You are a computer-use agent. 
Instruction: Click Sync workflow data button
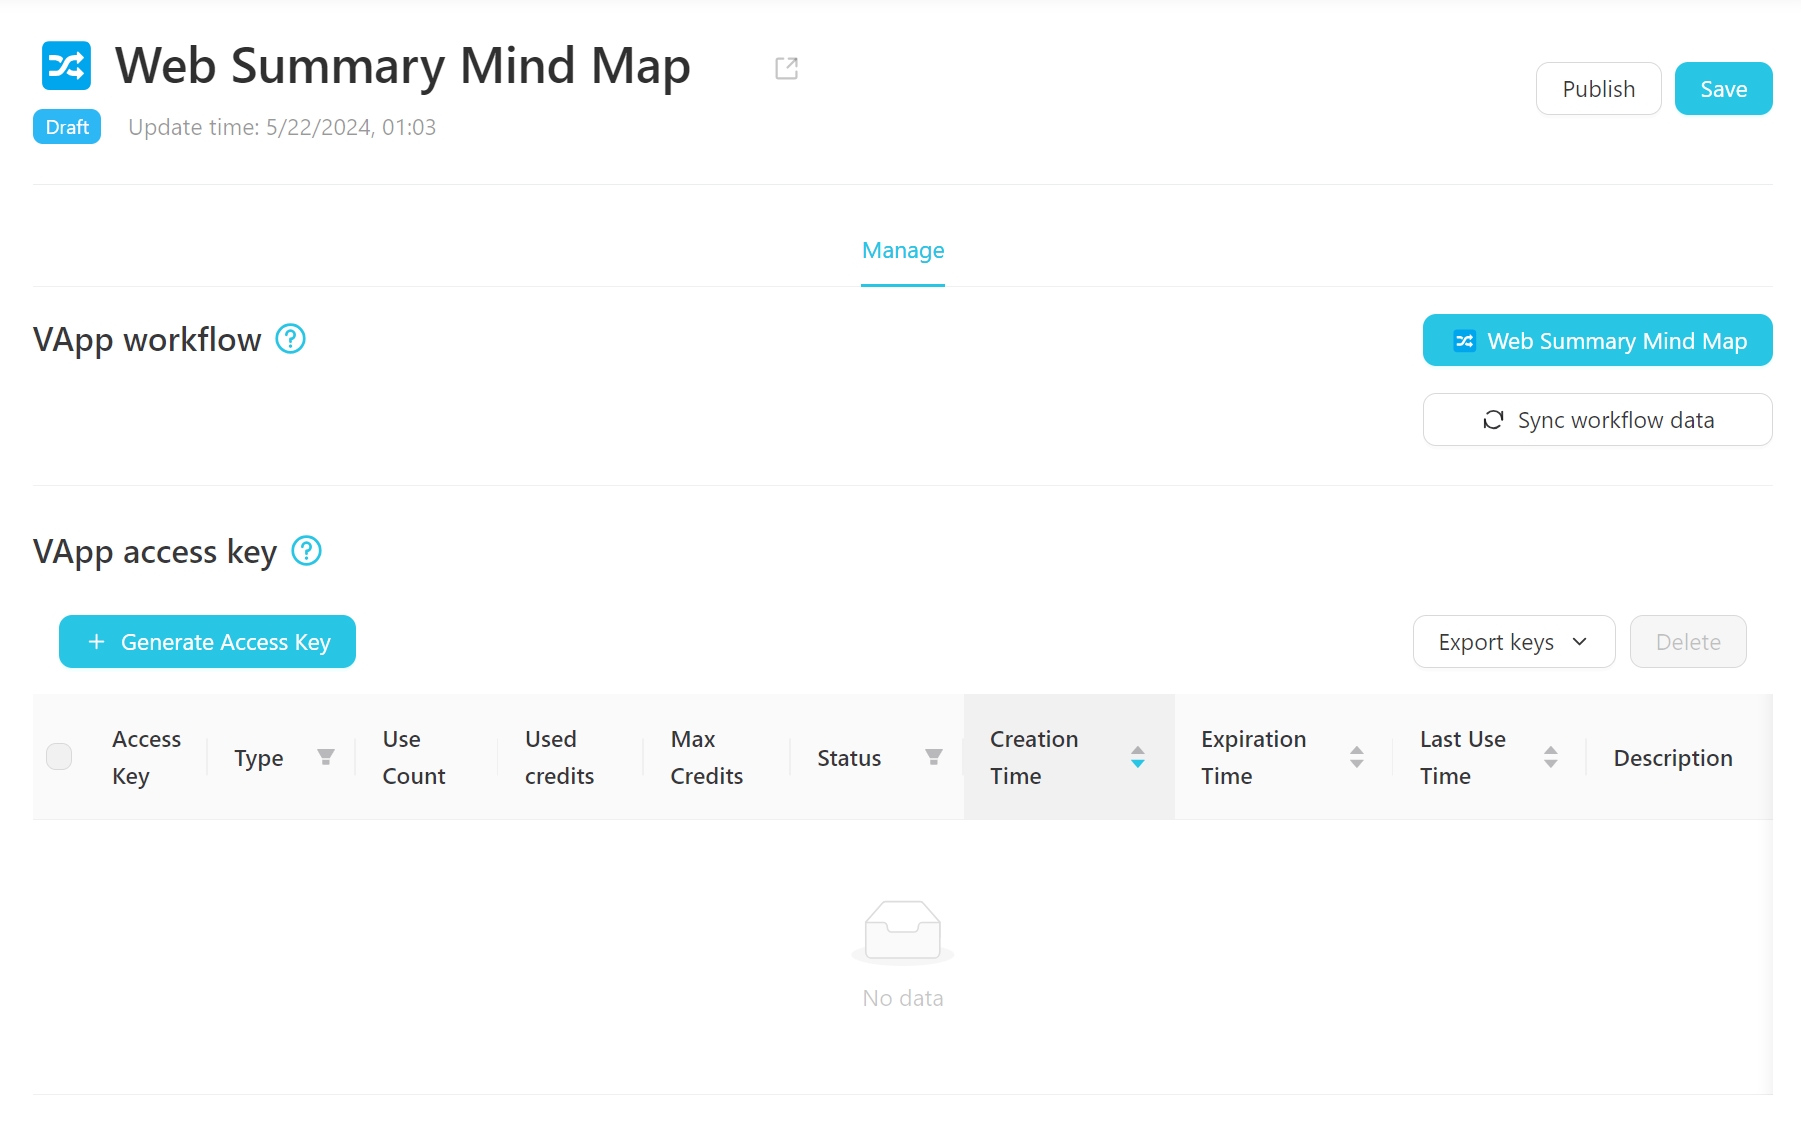[1597, 420]
